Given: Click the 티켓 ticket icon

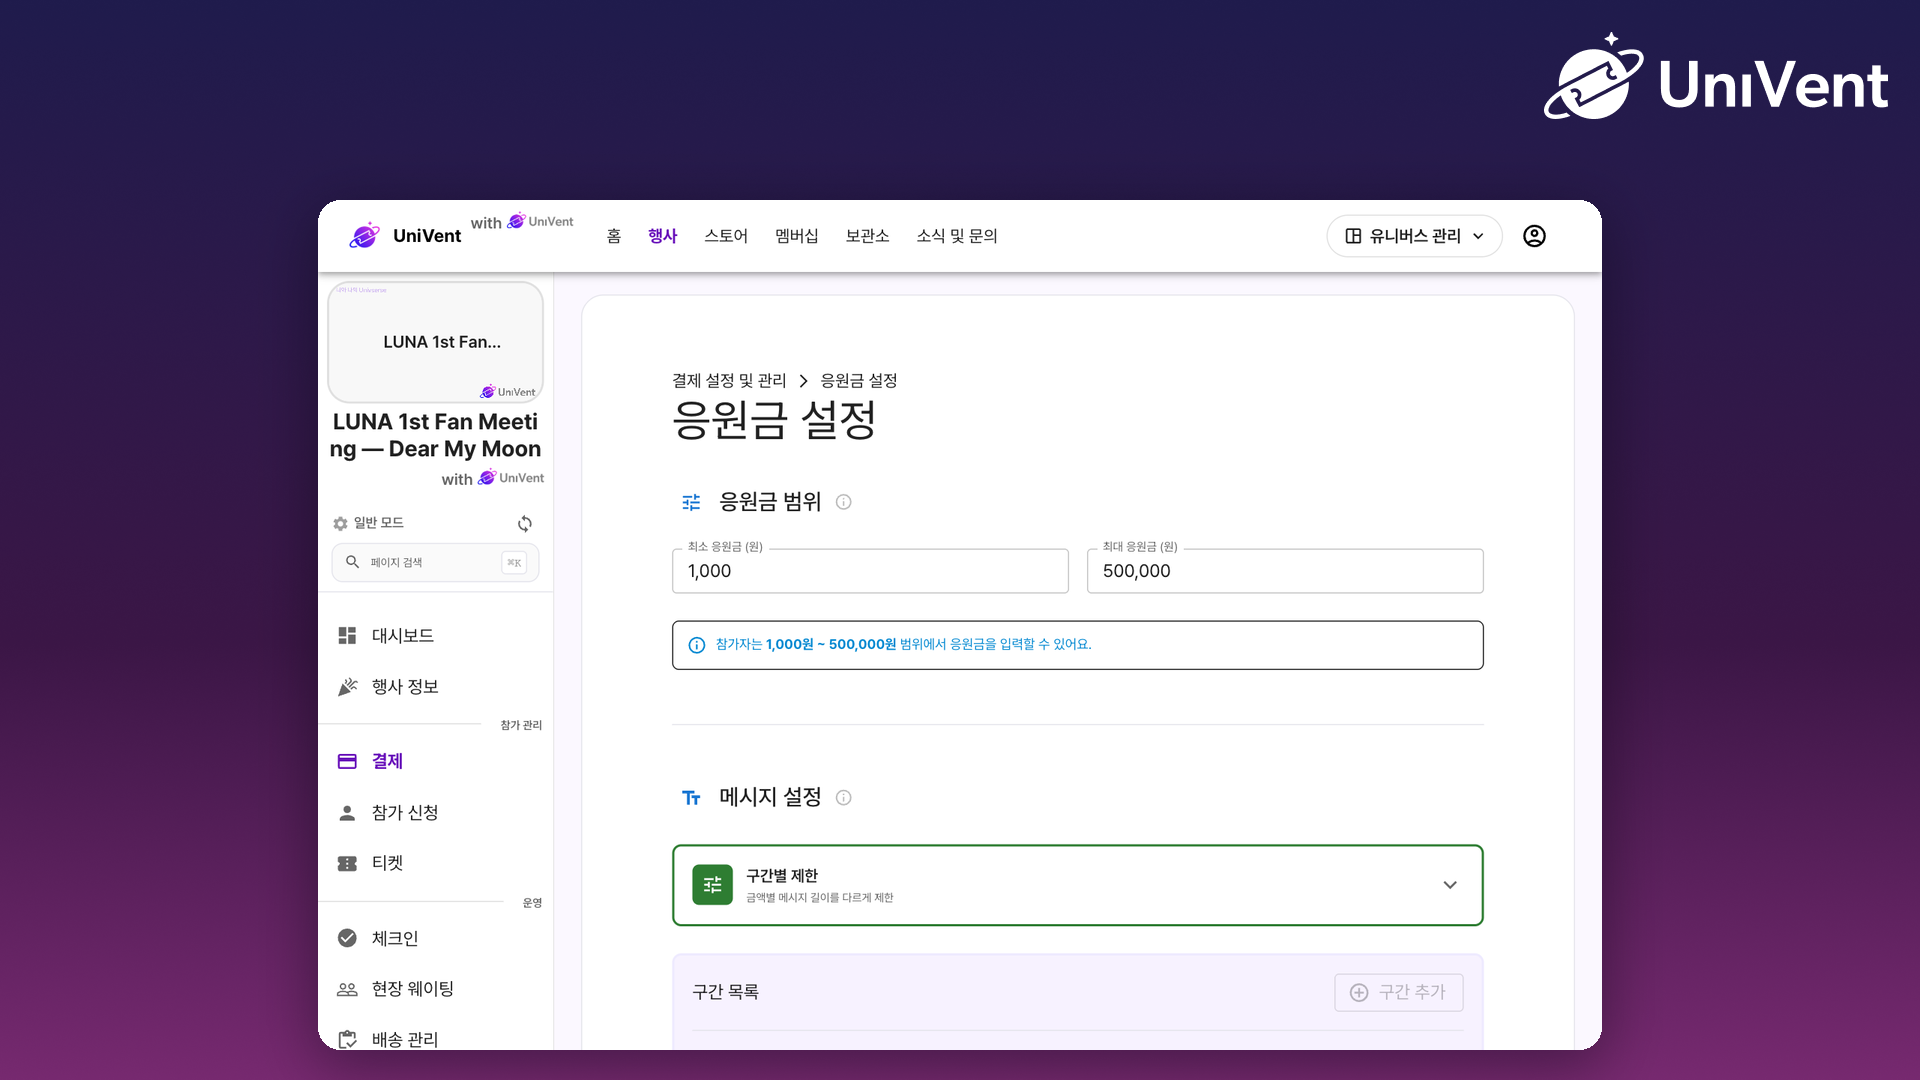Looking at the screenshot, I should (x=347, y=863).
